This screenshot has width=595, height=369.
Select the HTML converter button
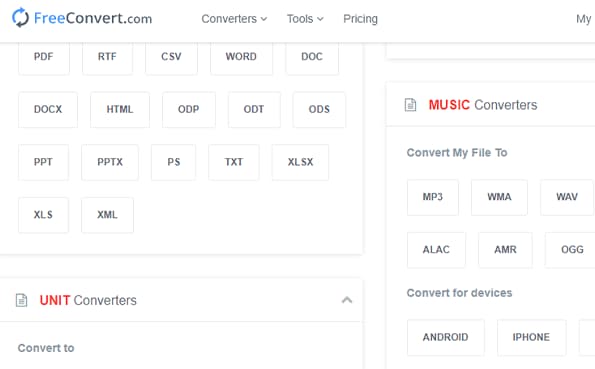120,109
